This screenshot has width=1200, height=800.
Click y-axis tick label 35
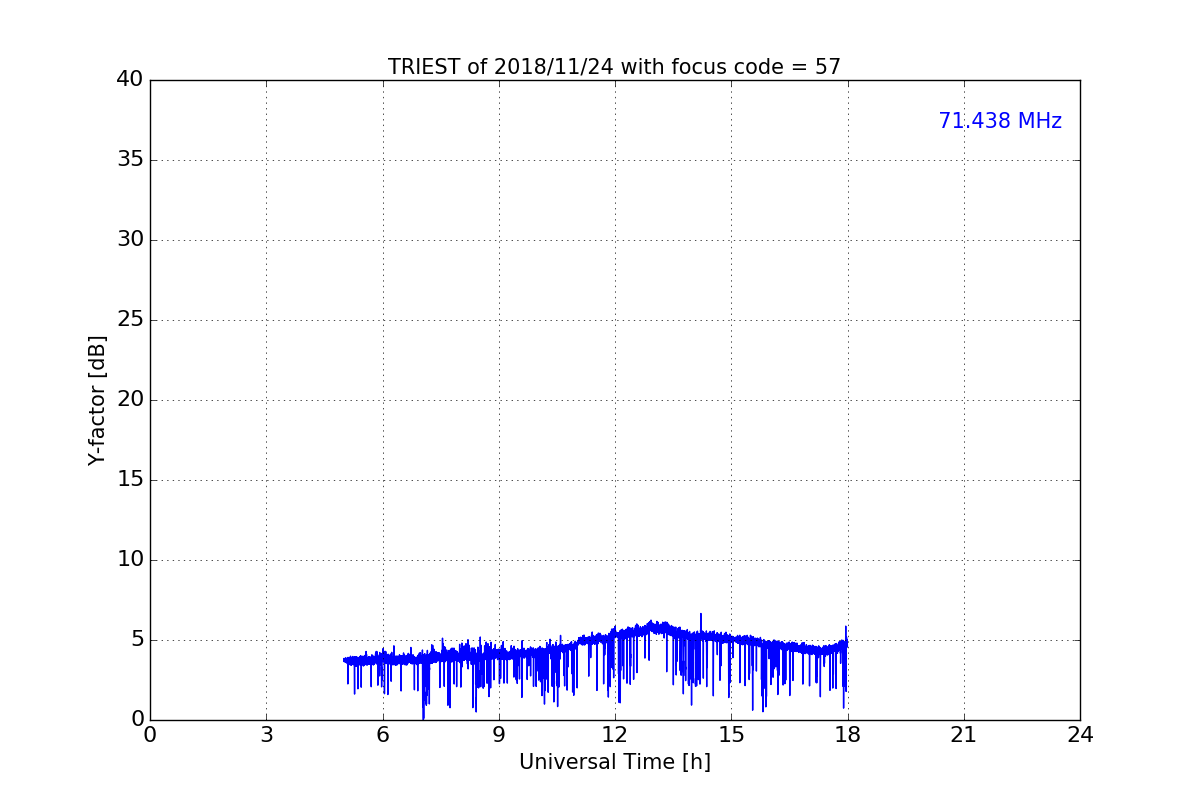click(130, 160)
